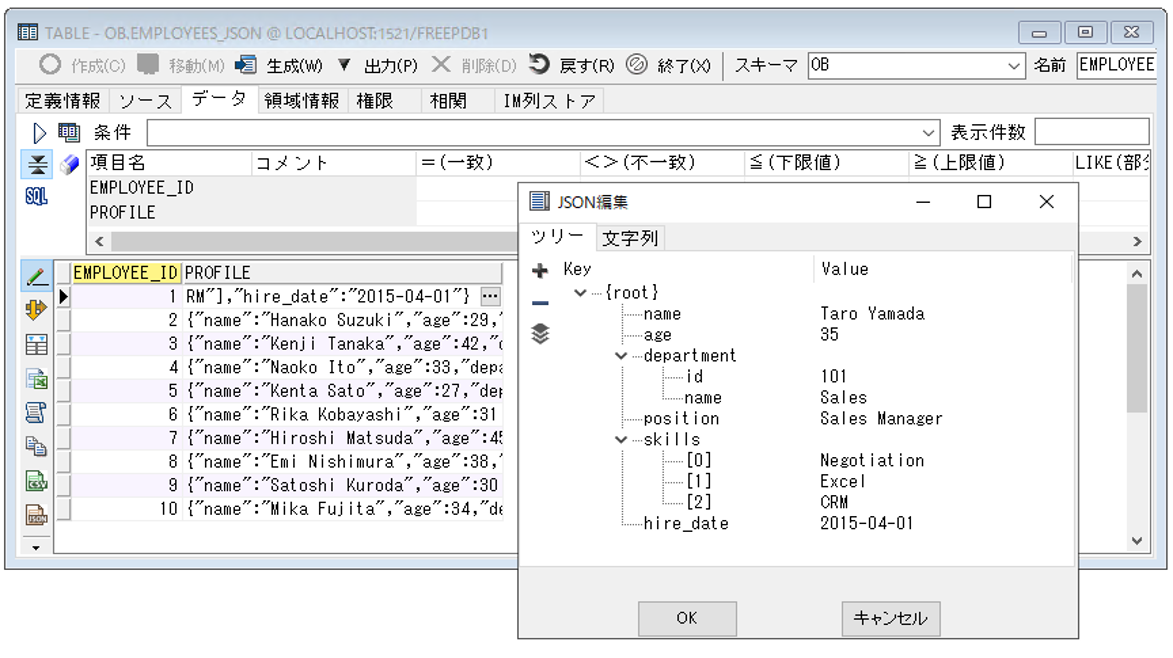
Task: Click the 表示件数 input field
Action: [x=1091, y=132]
